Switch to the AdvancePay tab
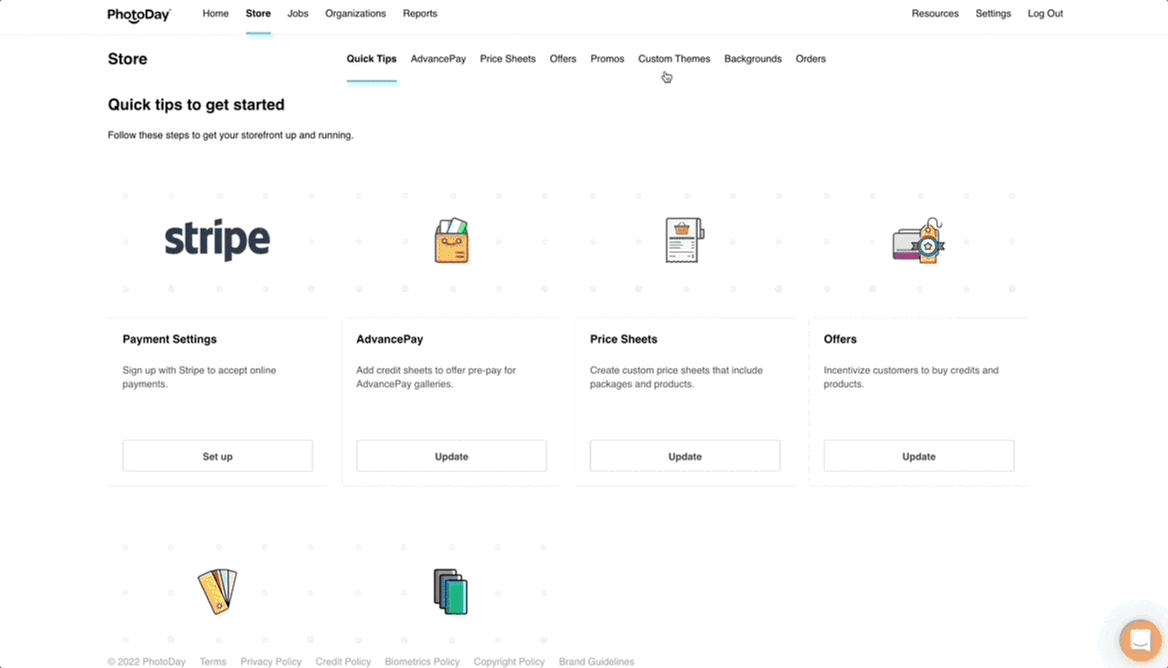1168x668 pixels. click(x=438, y=59)
